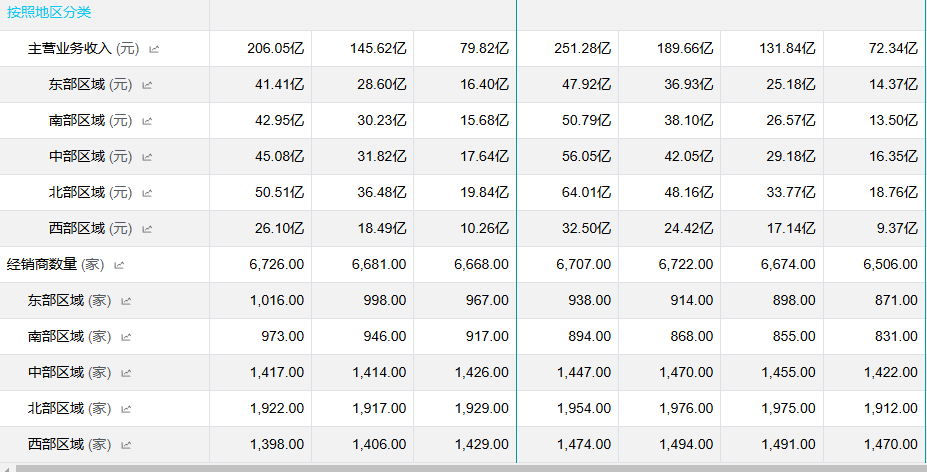
Task: Select the 206.05亿 revenue cell
Action: pos(276,49)
